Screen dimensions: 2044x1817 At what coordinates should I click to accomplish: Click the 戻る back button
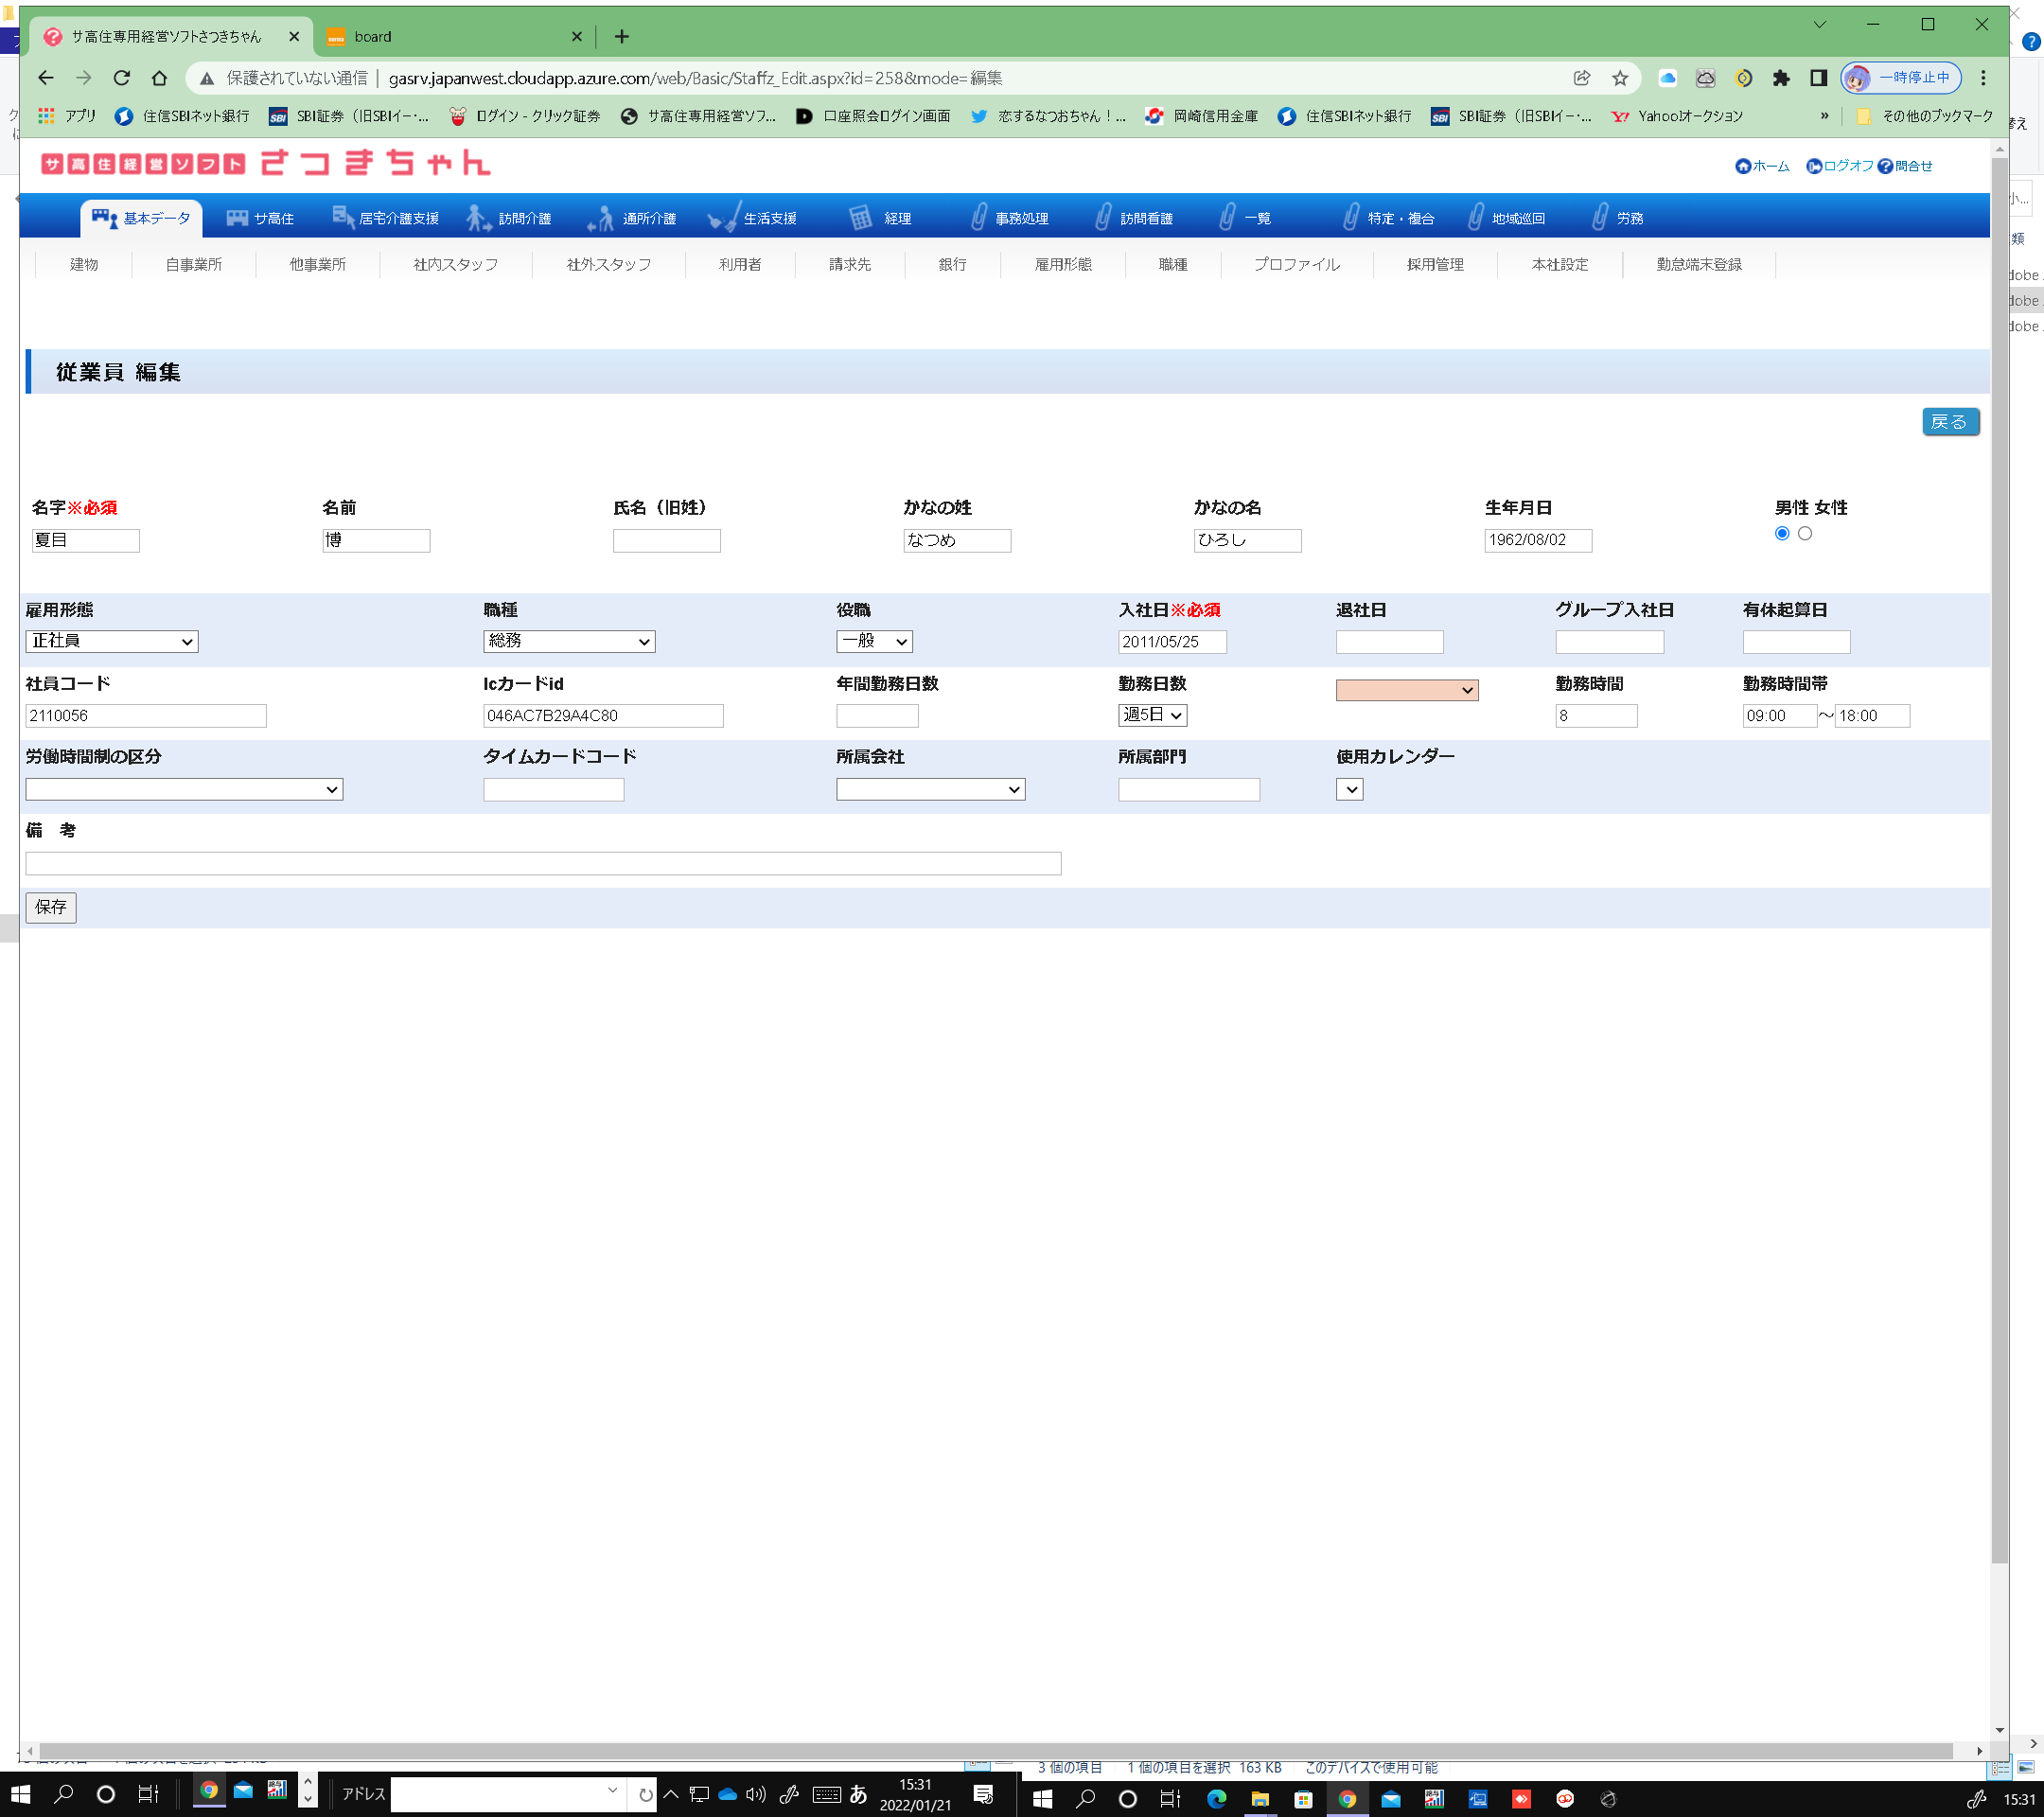(x=1949, y=422)
